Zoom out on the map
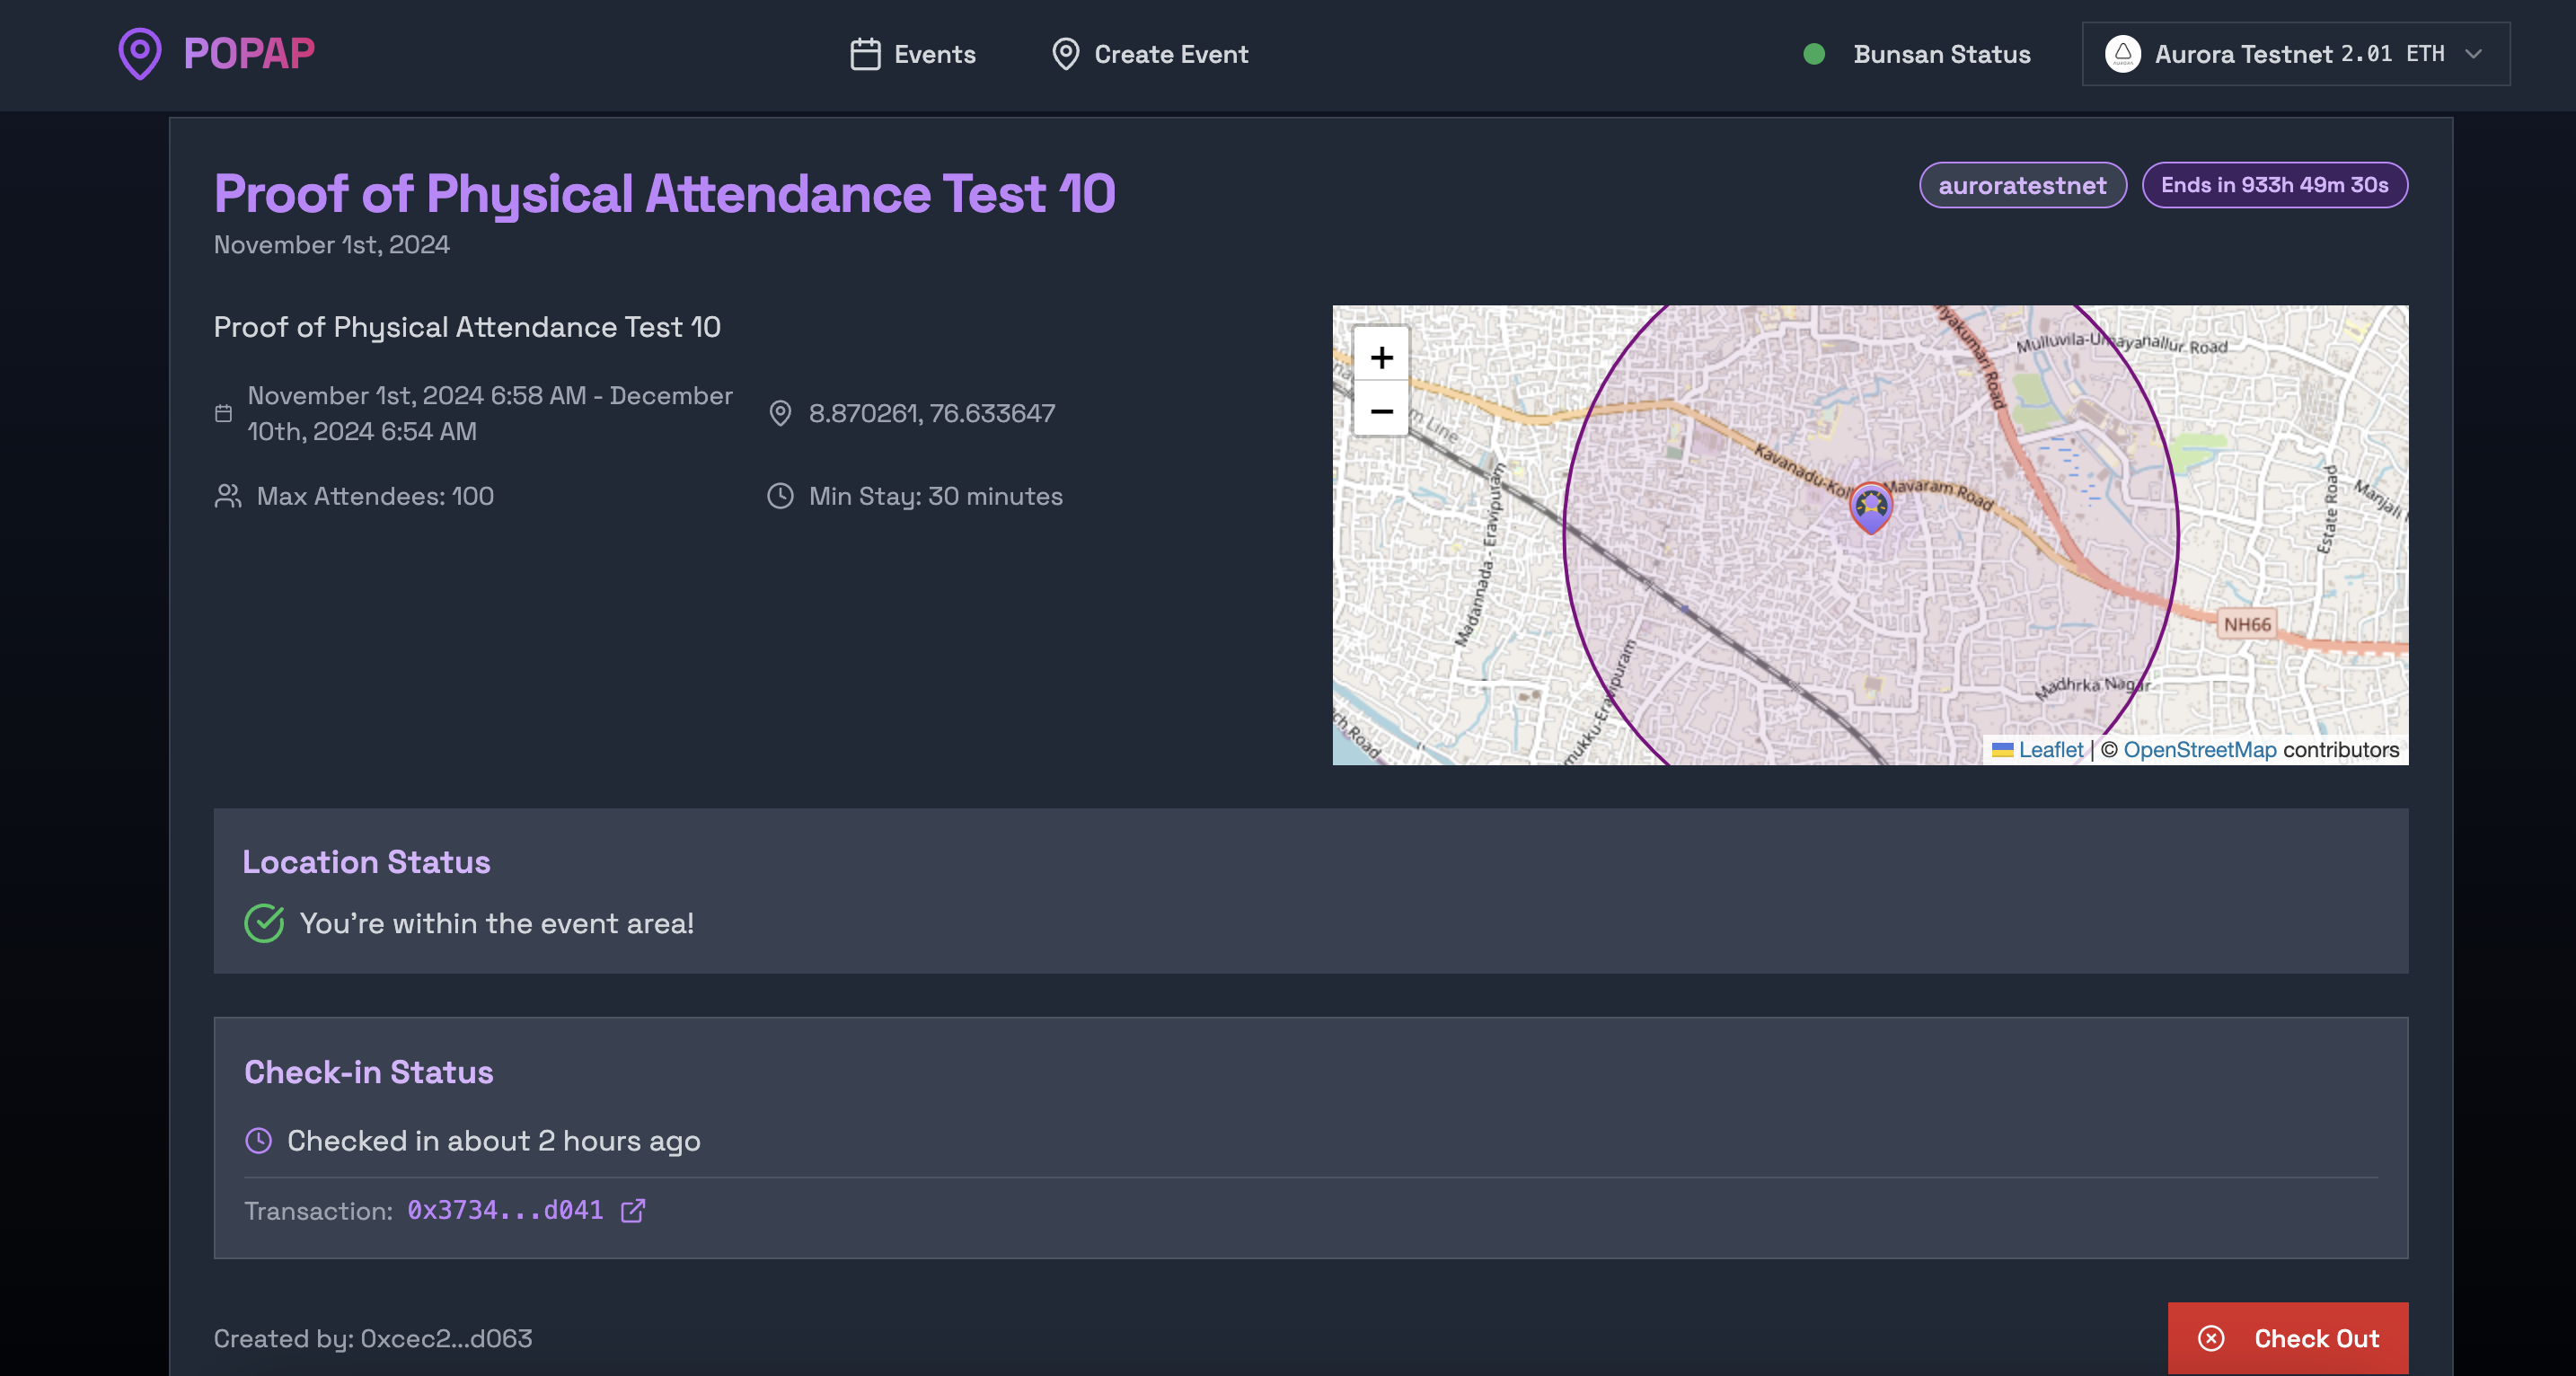Image resolution: width=2576 pixels, height=1376 pixels. [x=1381, y=411]
